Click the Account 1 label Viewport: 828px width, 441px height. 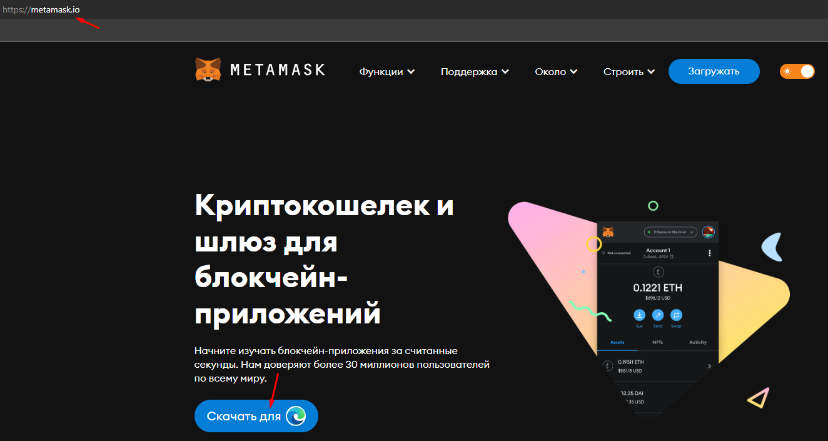point(658,250)
